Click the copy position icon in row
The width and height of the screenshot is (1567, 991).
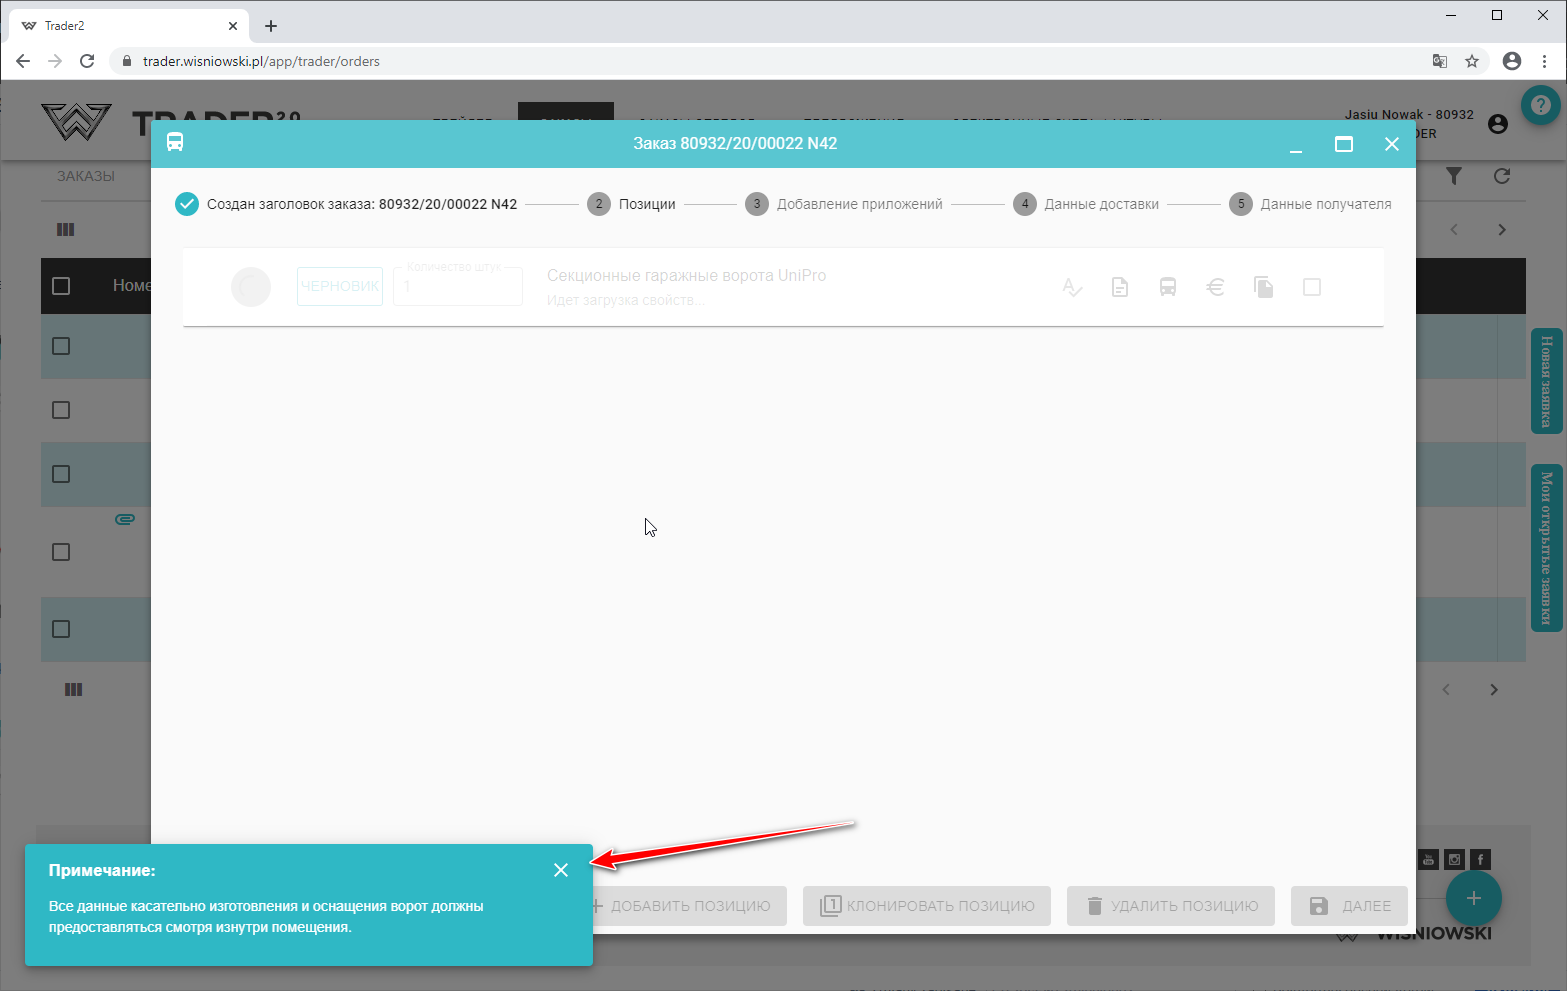[1264, 287]
